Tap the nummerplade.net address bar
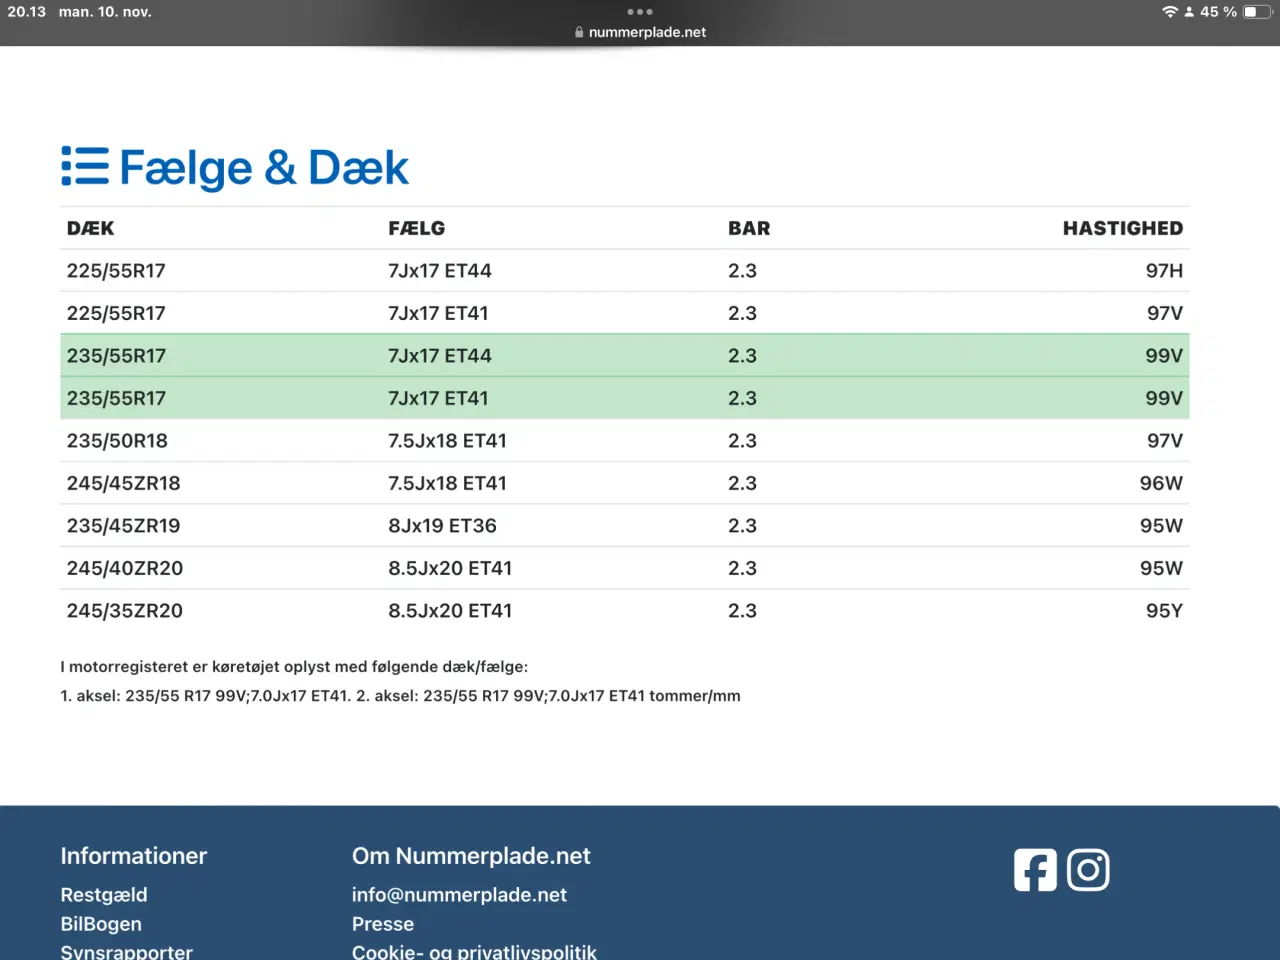The height and width of the screenshot is (960, 1280). coord(647,32)
